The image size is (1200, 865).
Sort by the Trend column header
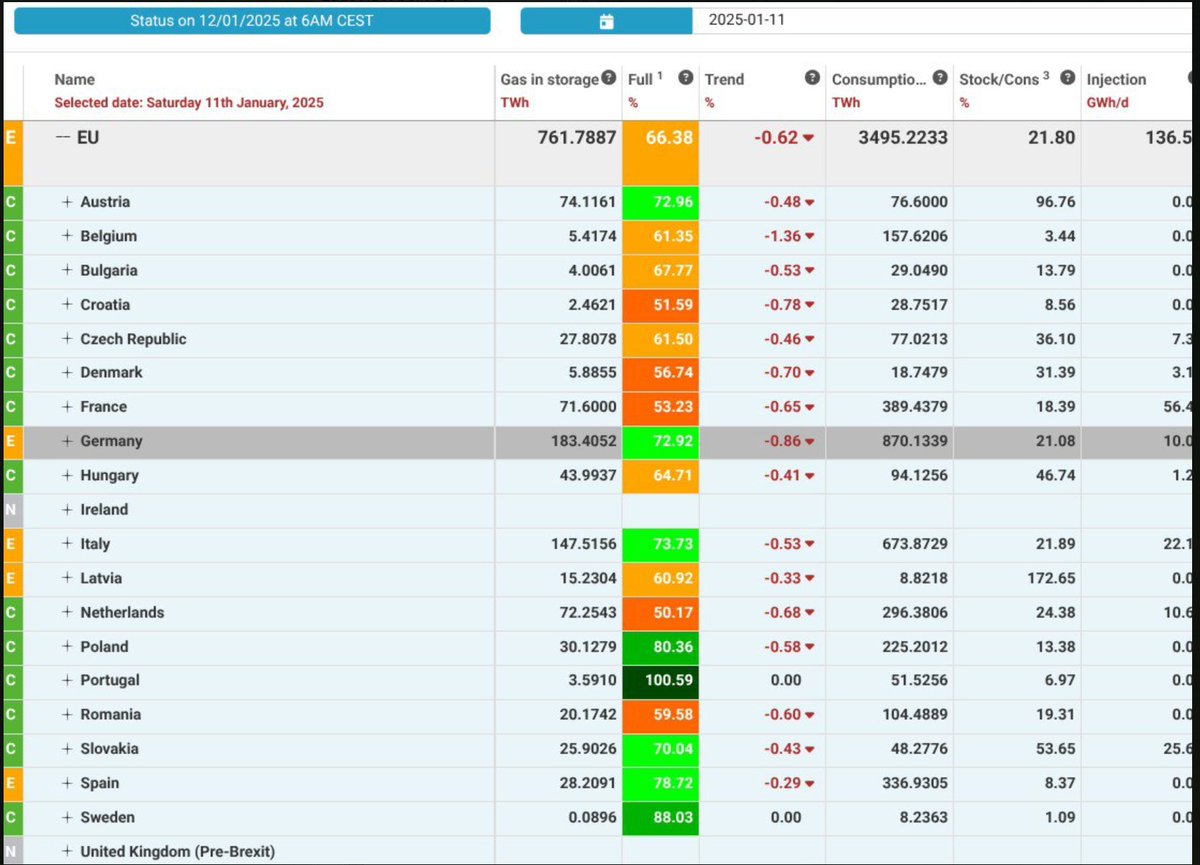click(724, 80)
